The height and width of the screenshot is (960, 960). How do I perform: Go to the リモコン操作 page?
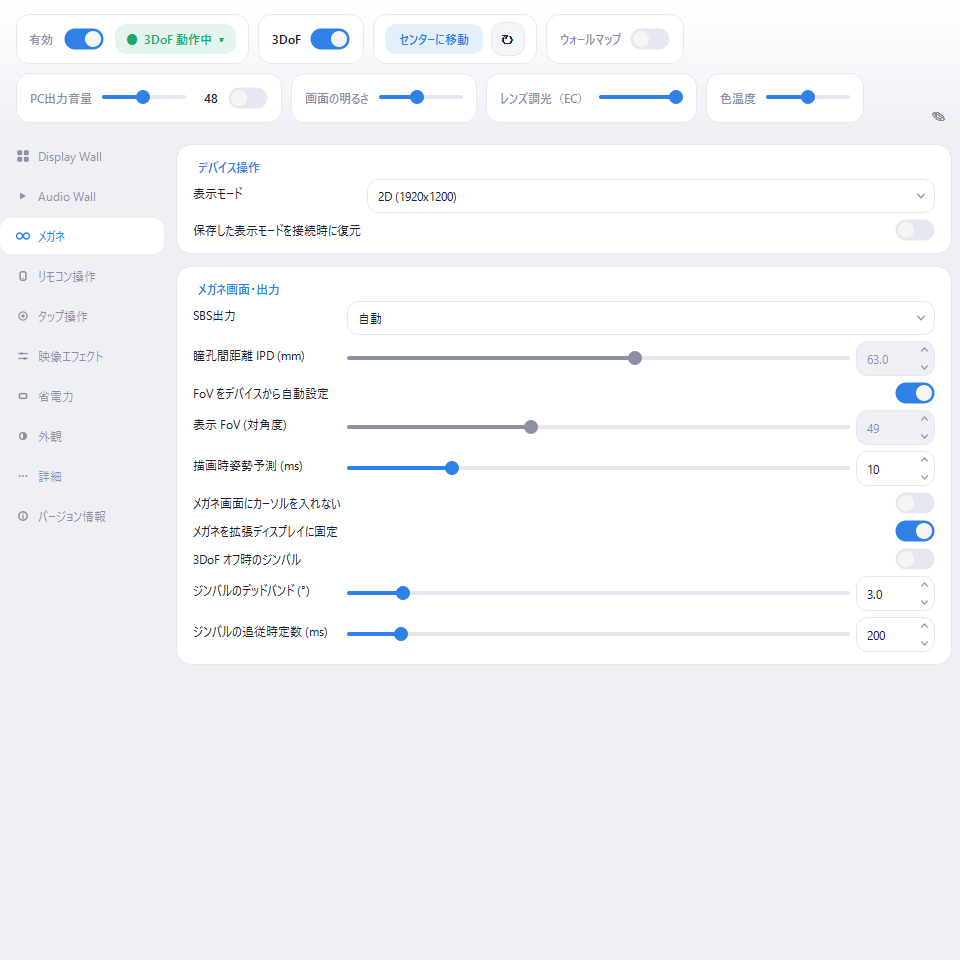(x=82, y=276)
